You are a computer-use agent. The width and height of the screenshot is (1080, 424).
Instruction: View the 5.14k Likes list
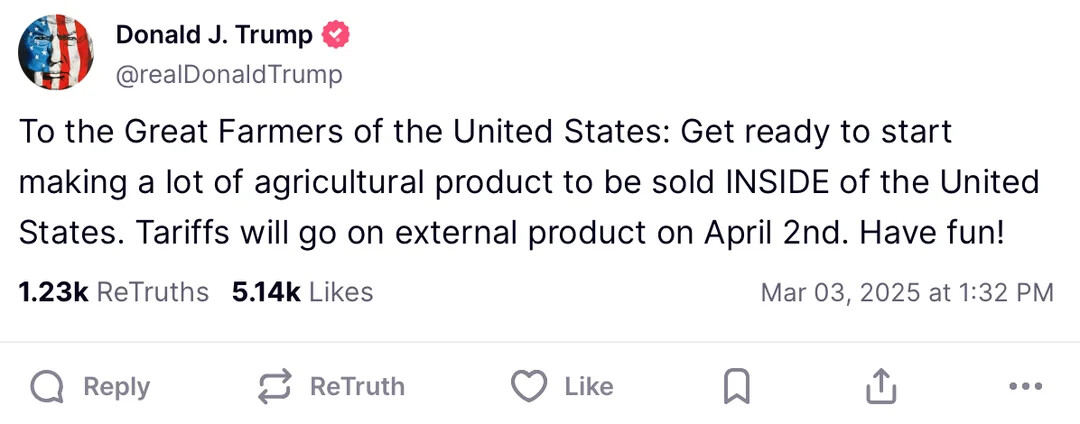point(302,292)
